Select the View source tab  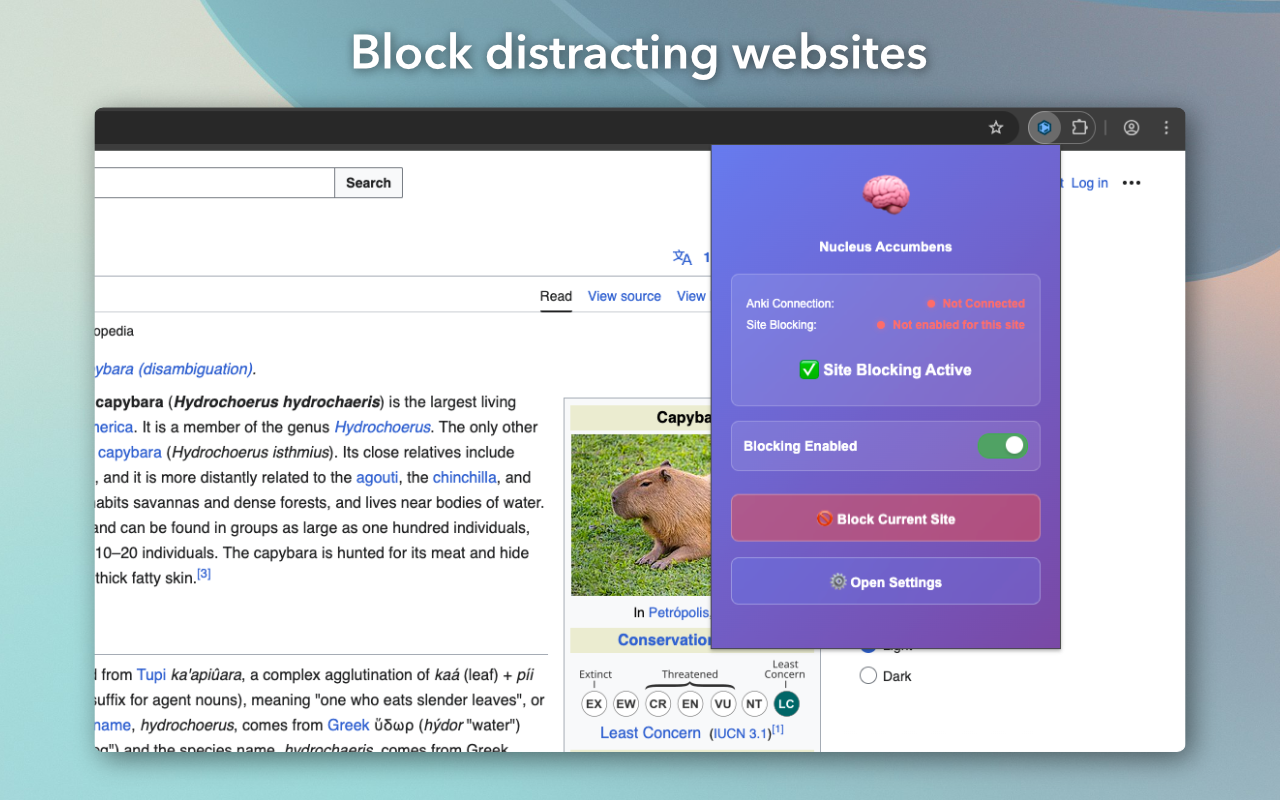[x=624, y=296]
